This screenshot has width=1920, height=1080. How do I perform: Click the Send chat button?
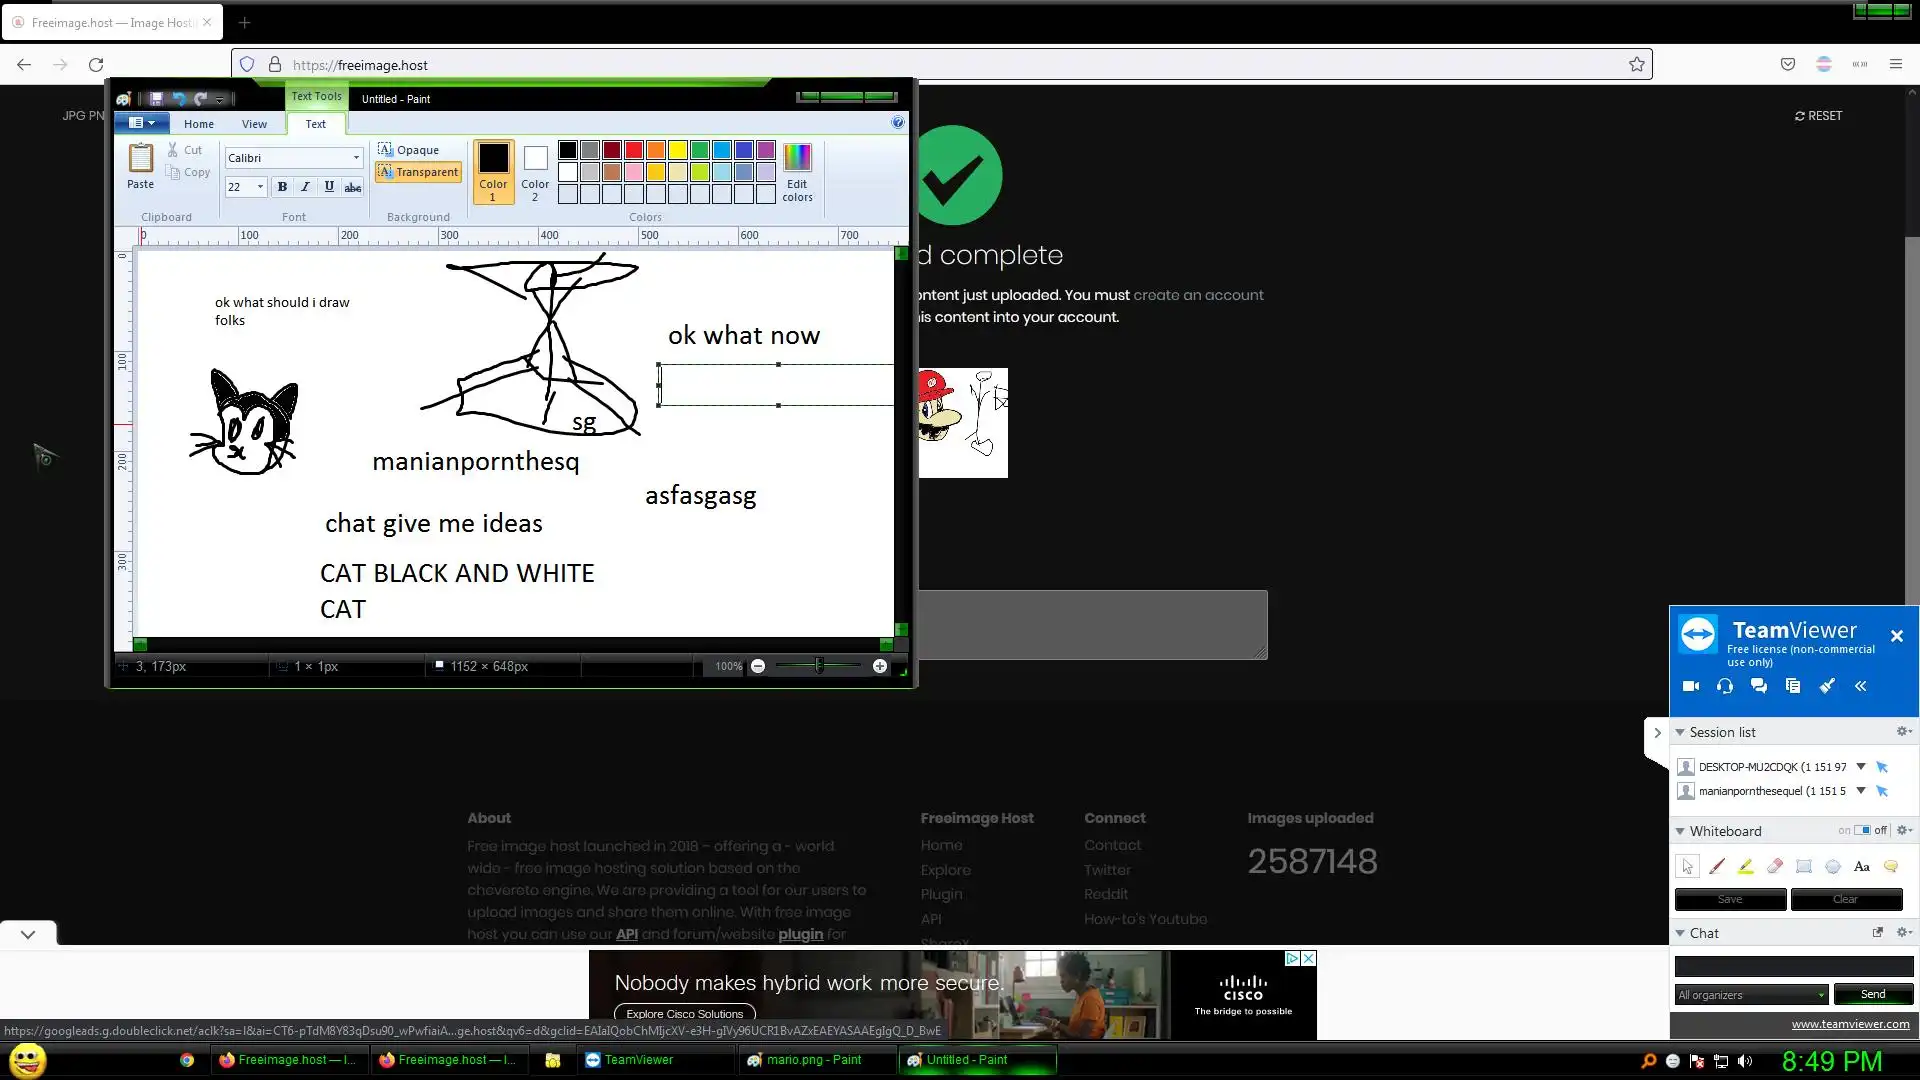(x=1872, y=994)
